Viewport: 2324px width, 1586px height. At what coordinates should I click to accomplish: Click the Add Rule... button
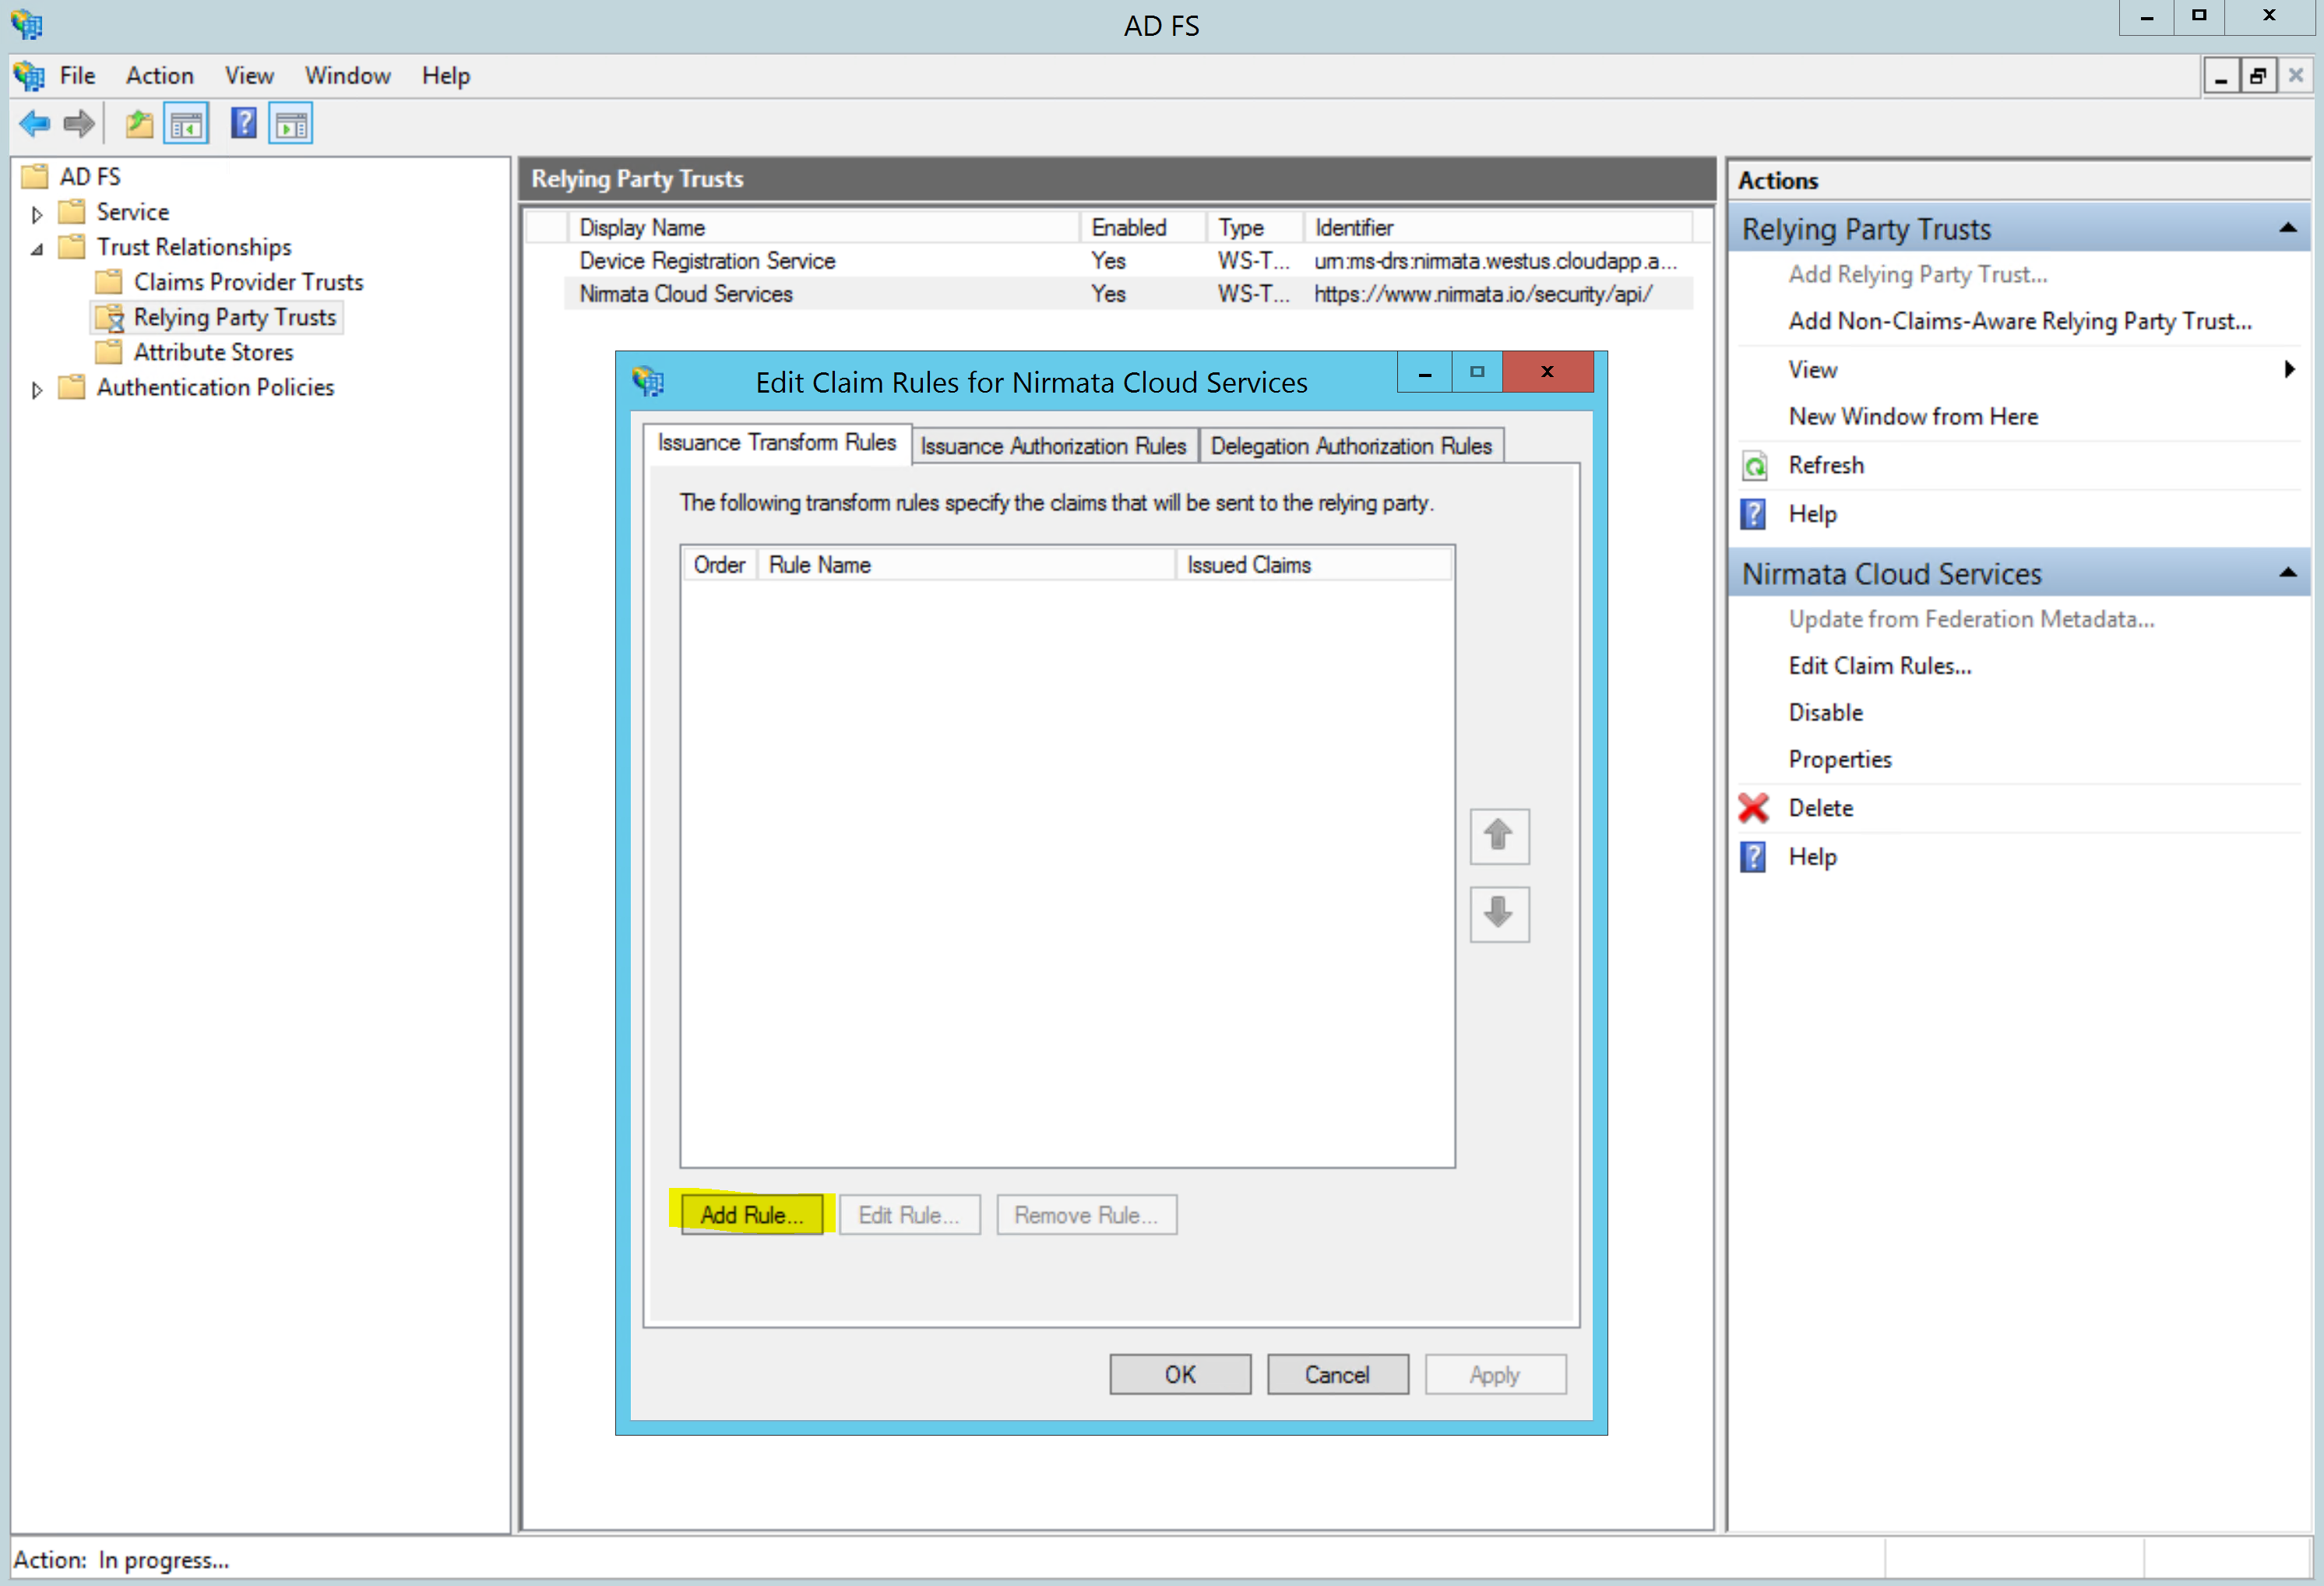click(752, 1215)
